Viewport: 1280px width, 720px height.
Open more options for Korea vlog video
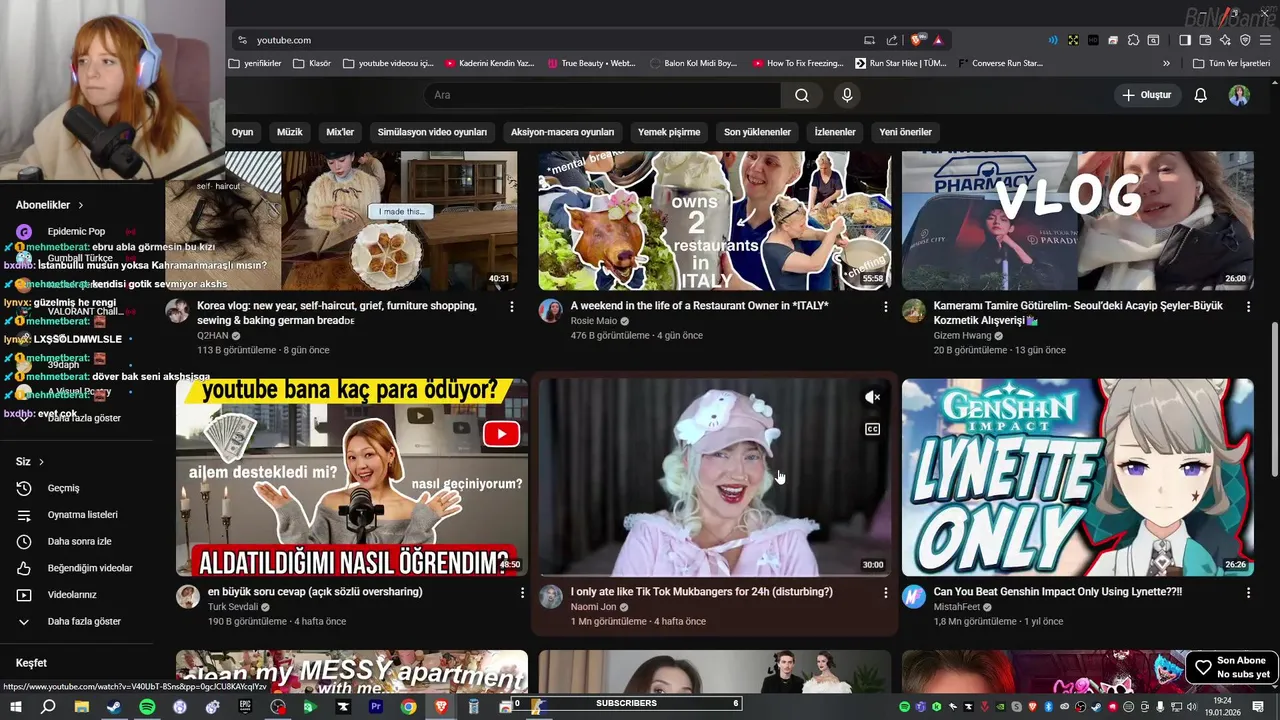(x=512, y=307)
